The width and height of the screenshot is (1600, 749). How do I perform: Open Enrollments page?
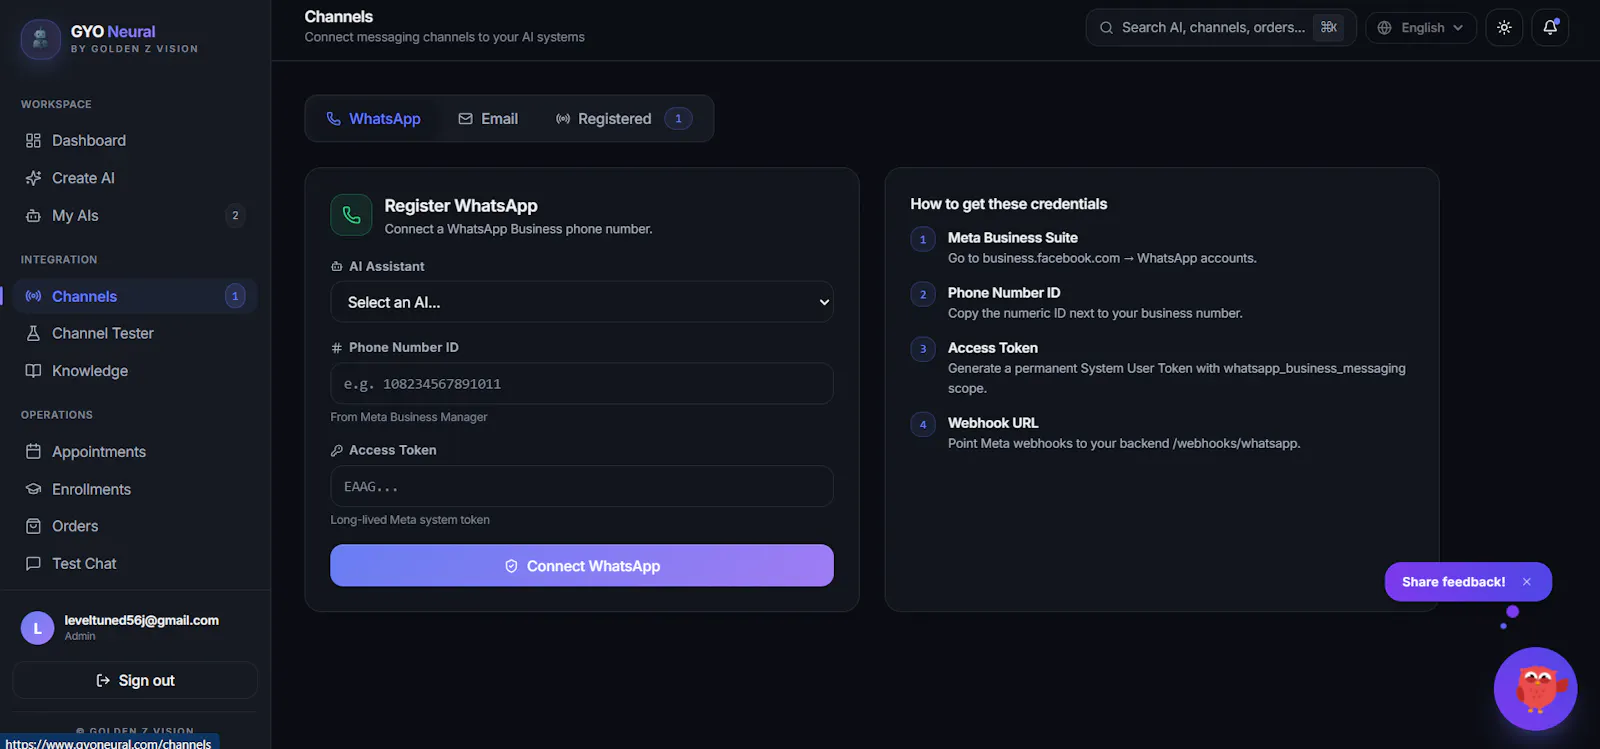[135, 489]
